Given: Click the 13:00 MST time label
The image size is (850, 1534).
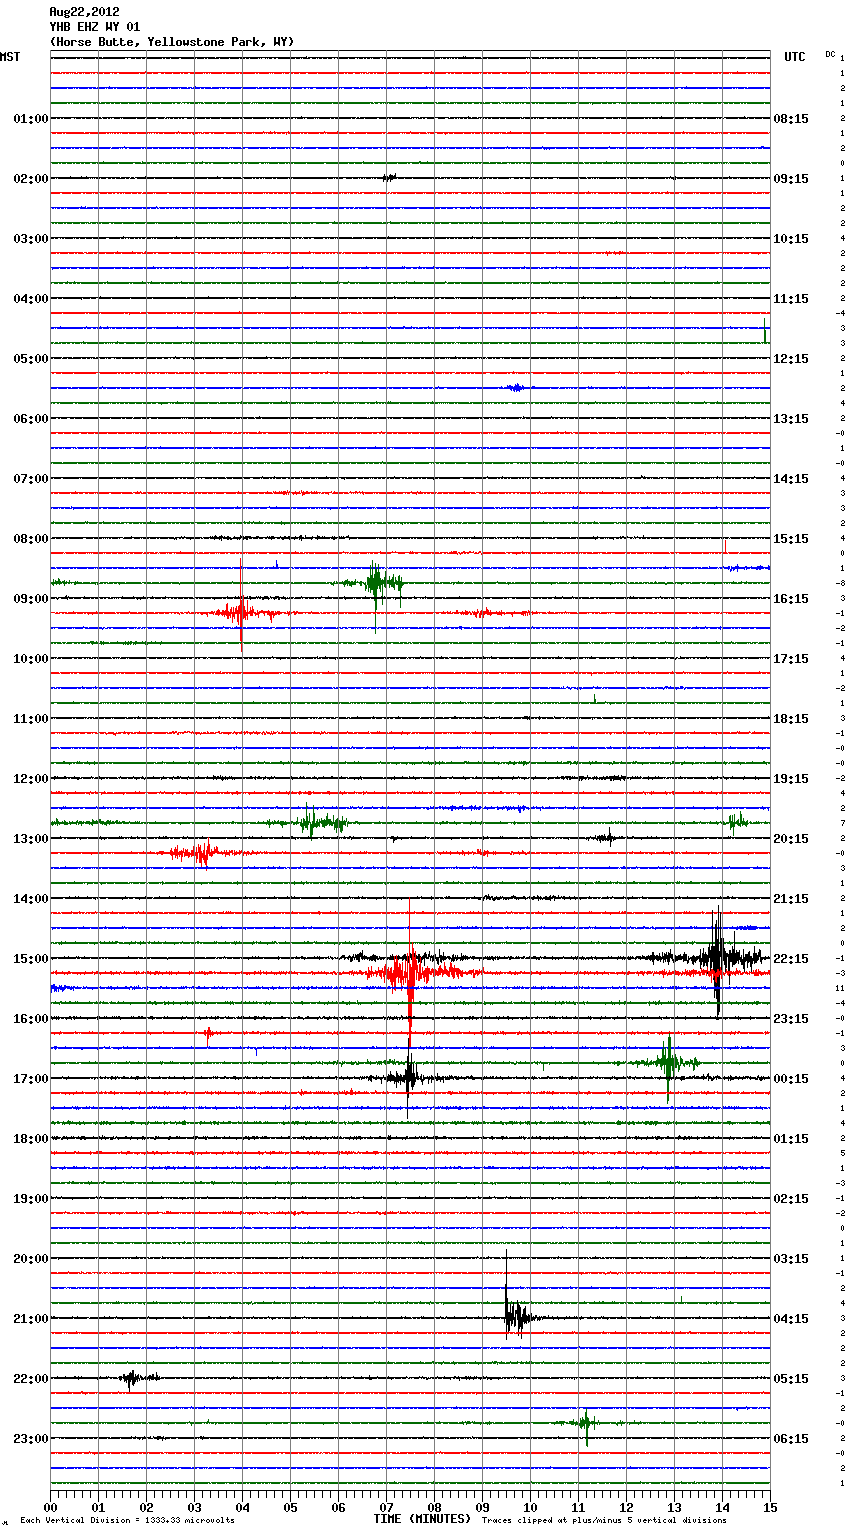Looking at the screenshot, I should click(31, 839).
